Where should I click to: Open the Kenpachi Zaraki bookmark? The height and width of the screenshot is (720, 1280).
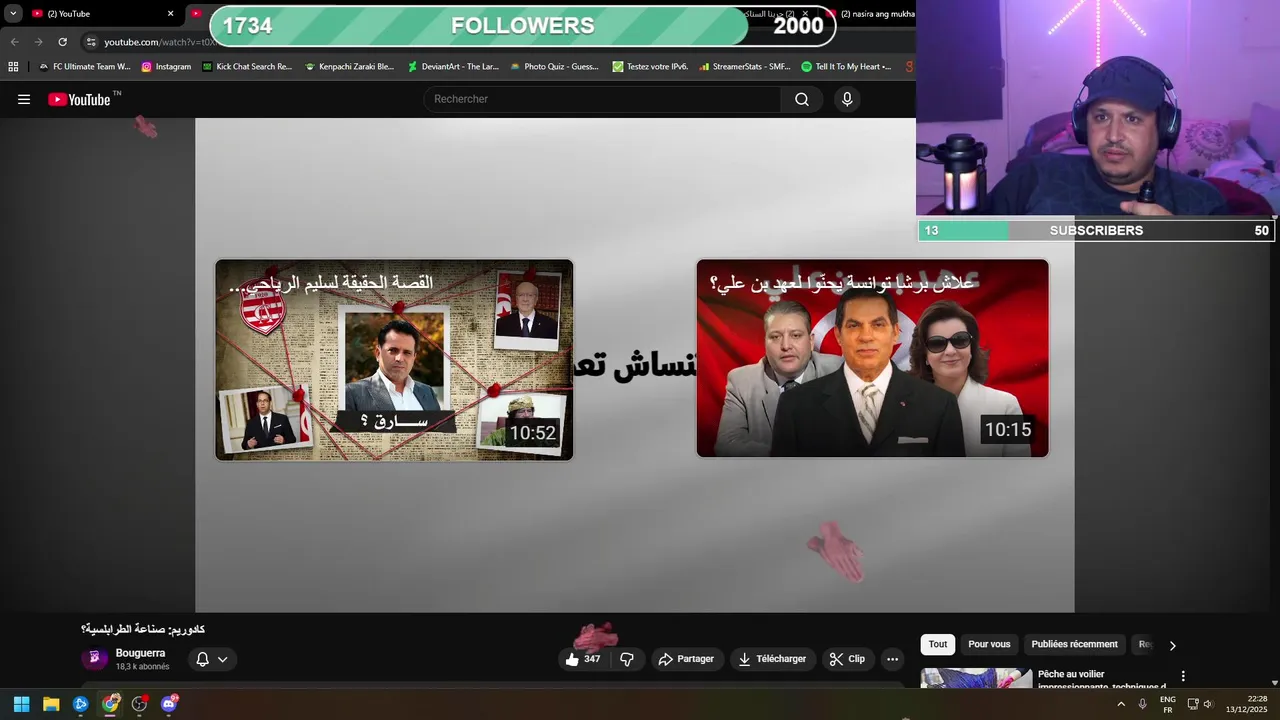[350, 67]
